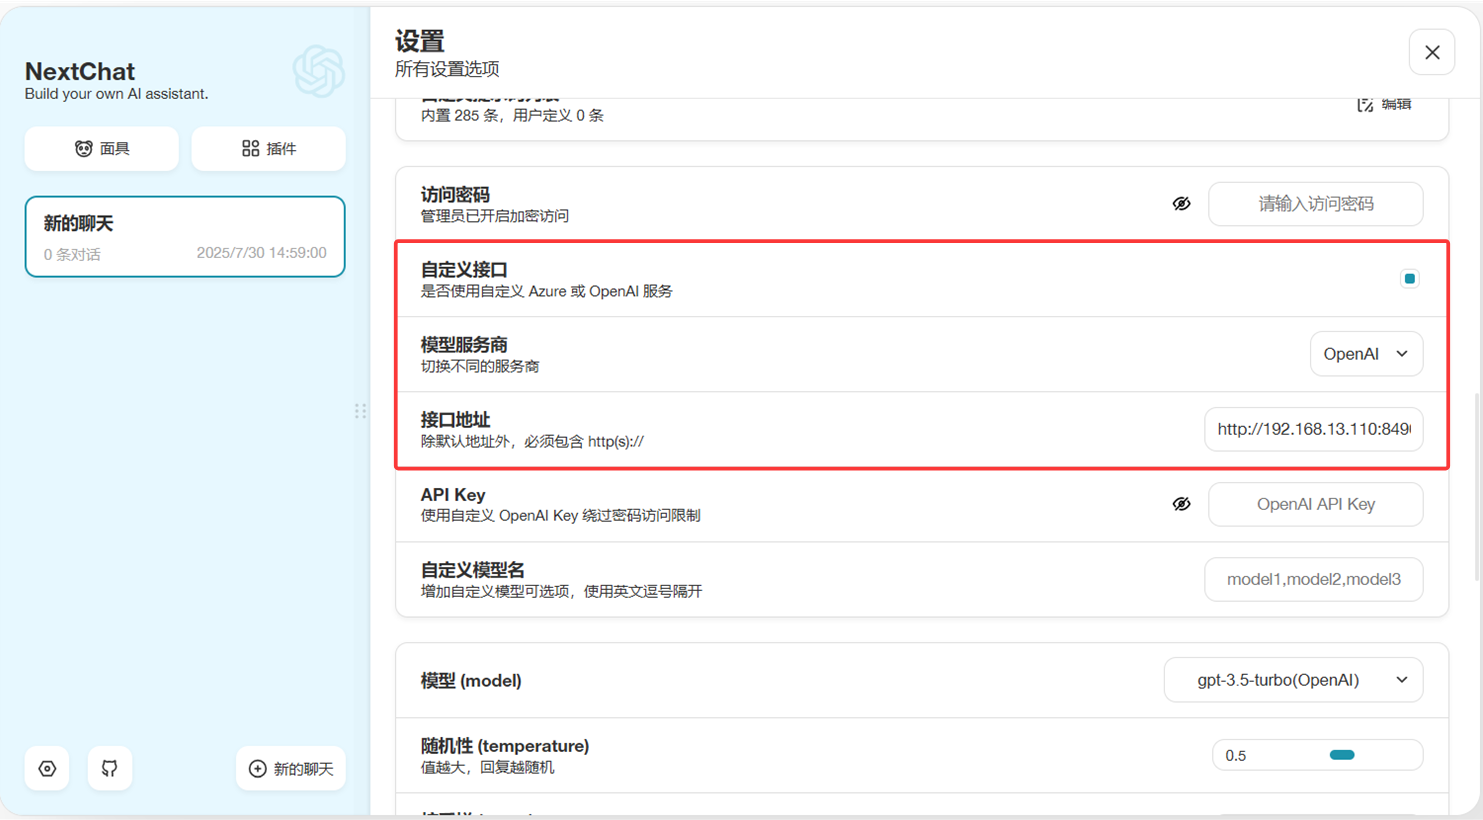Open the Masks (面具) page

[x=102, y=149]
